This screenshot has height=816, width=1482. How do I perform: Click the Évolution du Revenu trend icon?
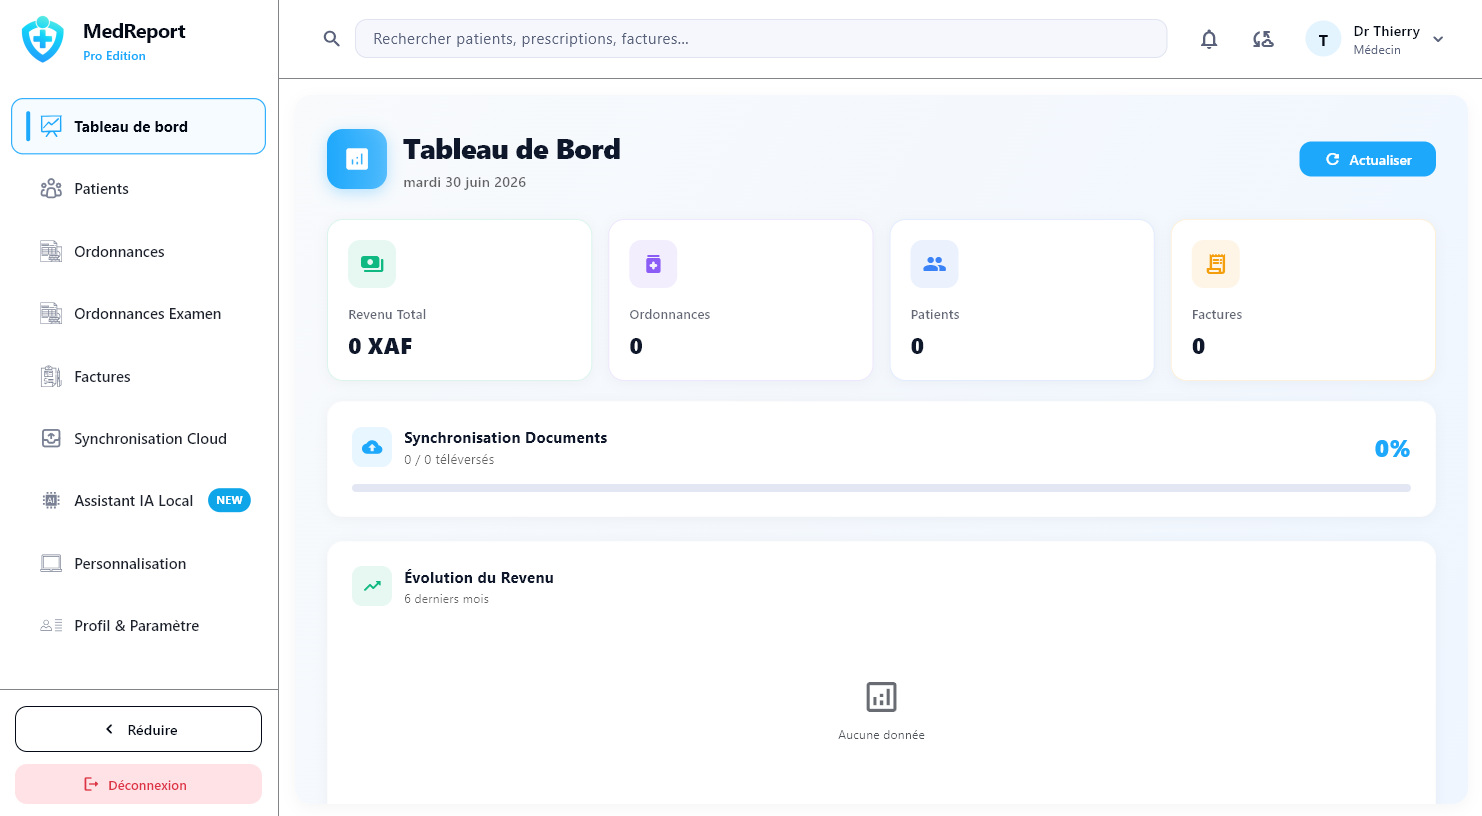372,586
